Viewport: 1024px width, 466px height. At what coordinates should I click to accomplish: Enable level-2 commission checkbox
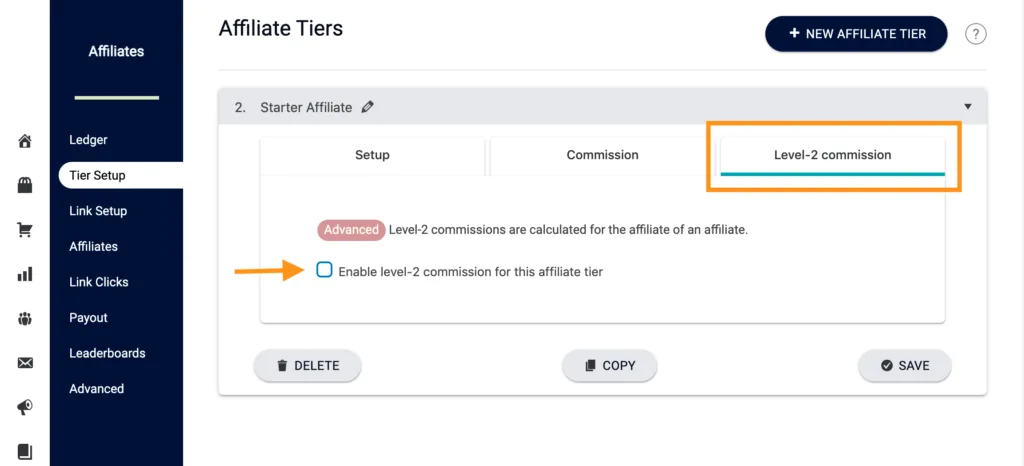tap(324, 270)
